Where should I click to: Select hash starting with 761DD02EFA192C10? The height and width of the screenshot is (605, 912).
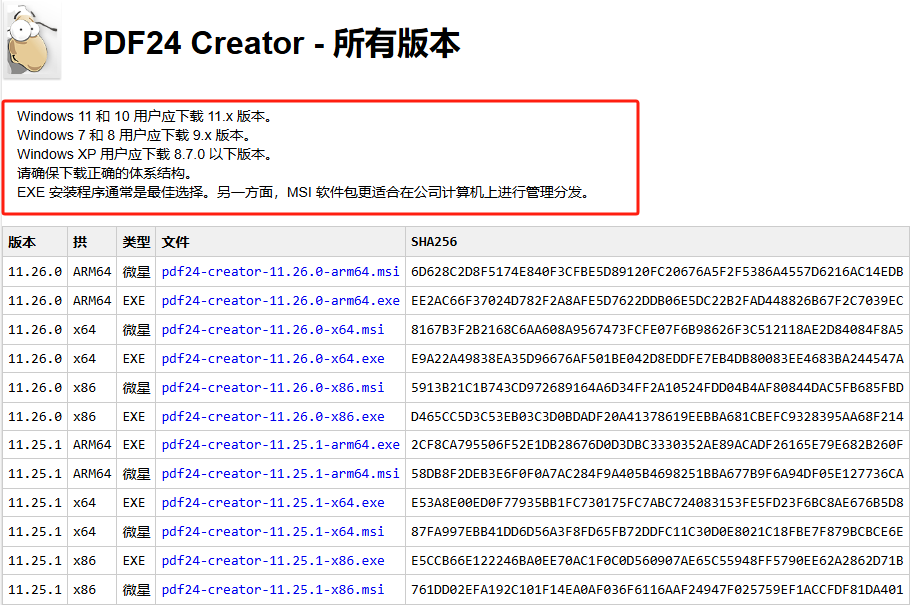657,590
